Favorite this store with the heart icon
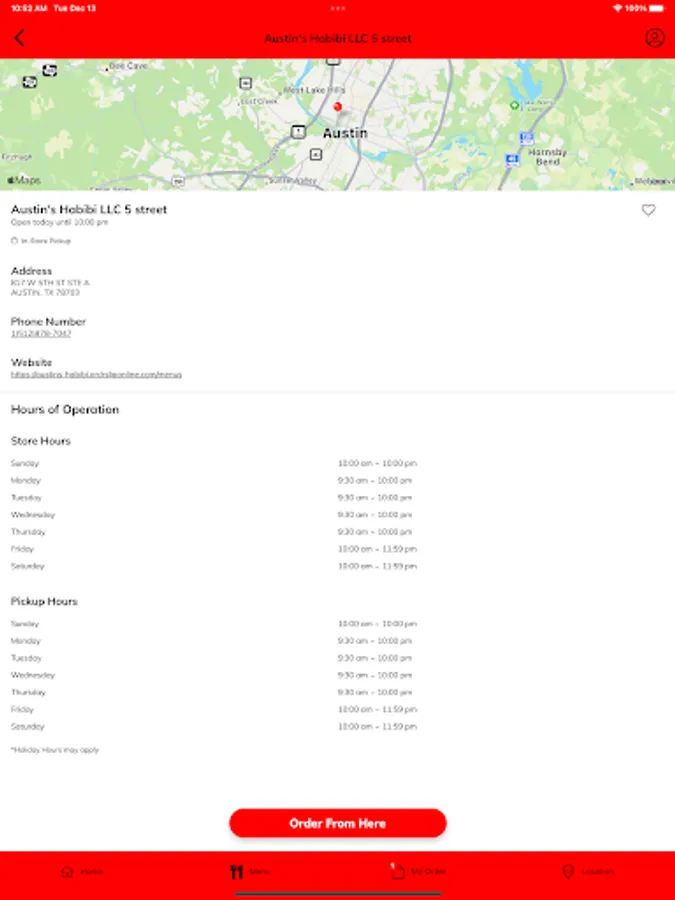The image size is (675, 900). [648, 210]
